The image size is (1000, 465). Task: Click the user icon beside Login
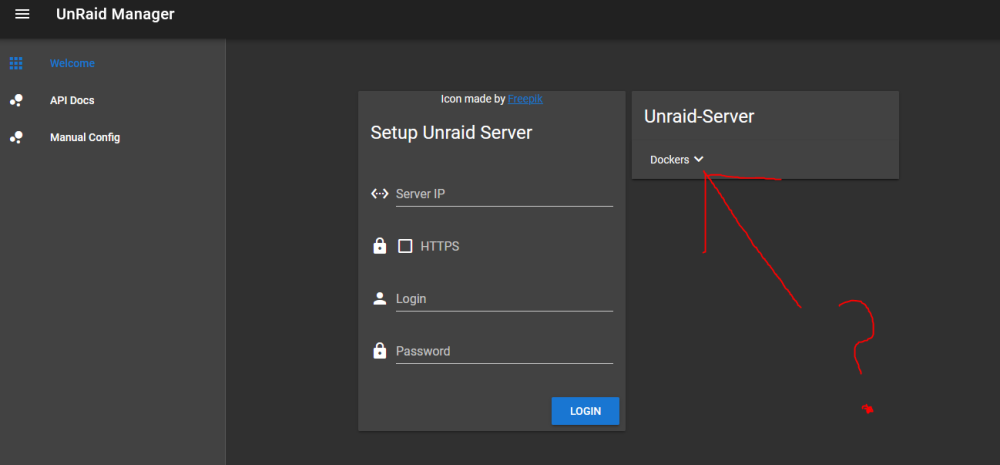pyautogui.click(x=379, y=299)
